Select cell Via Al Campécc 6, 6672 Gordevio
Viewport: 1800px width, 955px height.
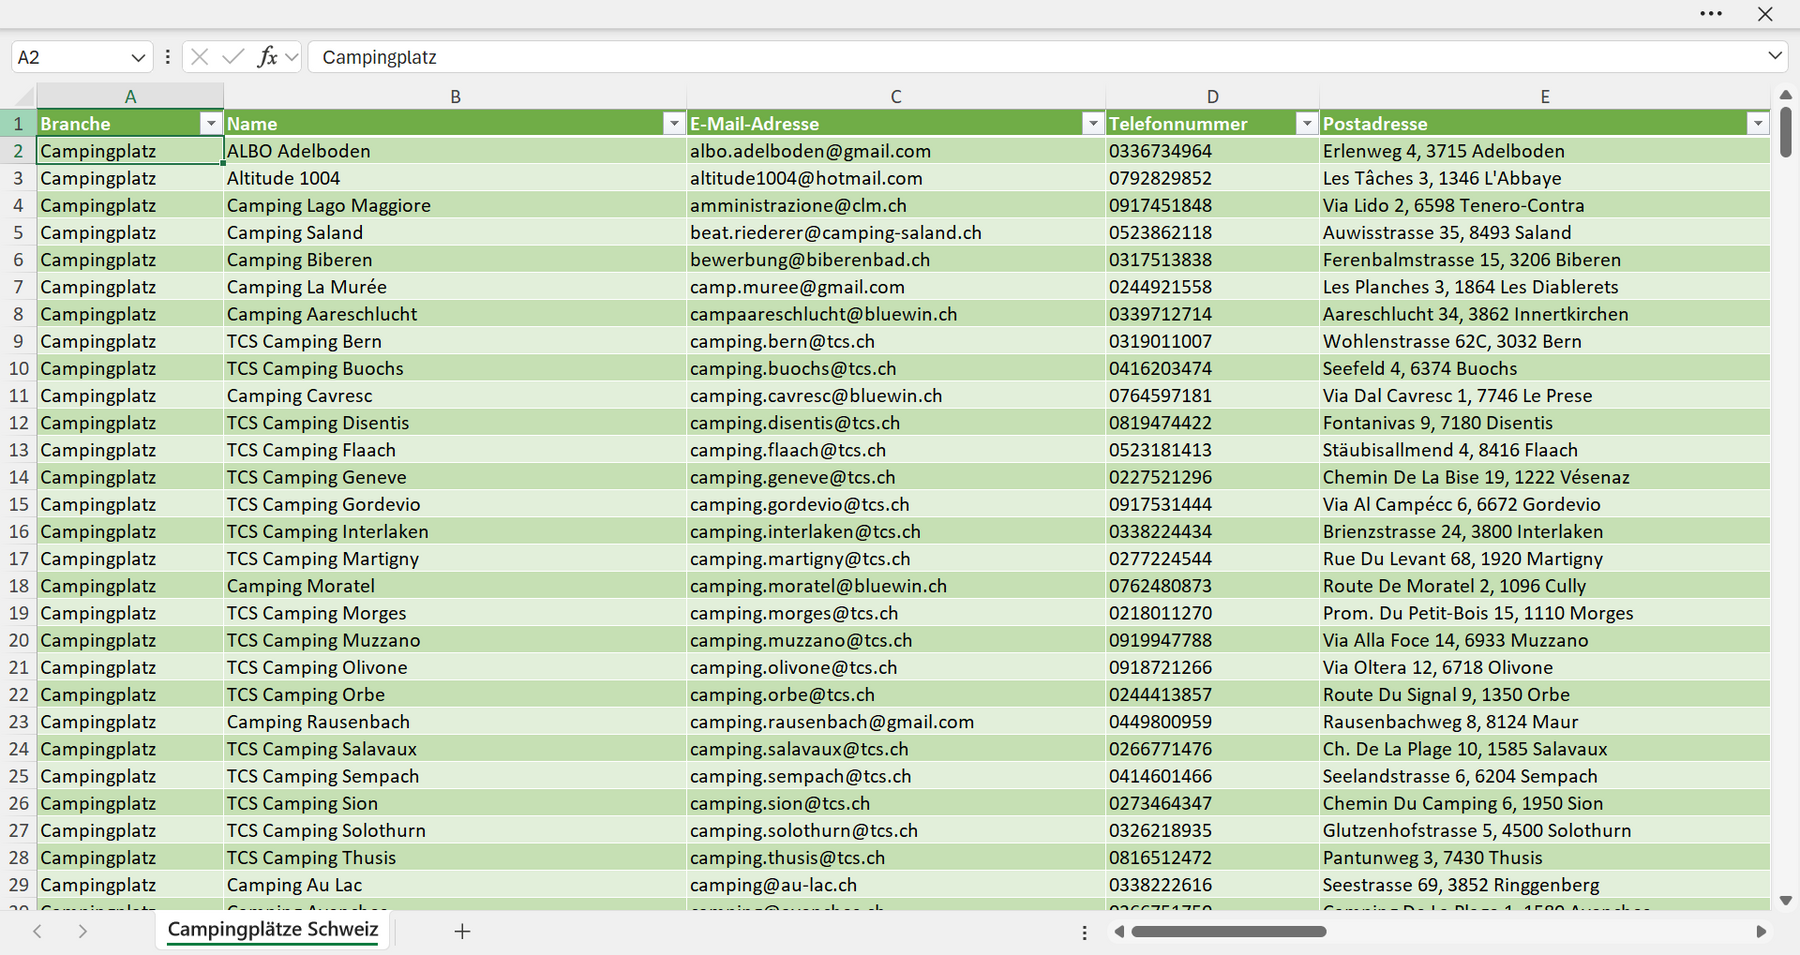1545,504
